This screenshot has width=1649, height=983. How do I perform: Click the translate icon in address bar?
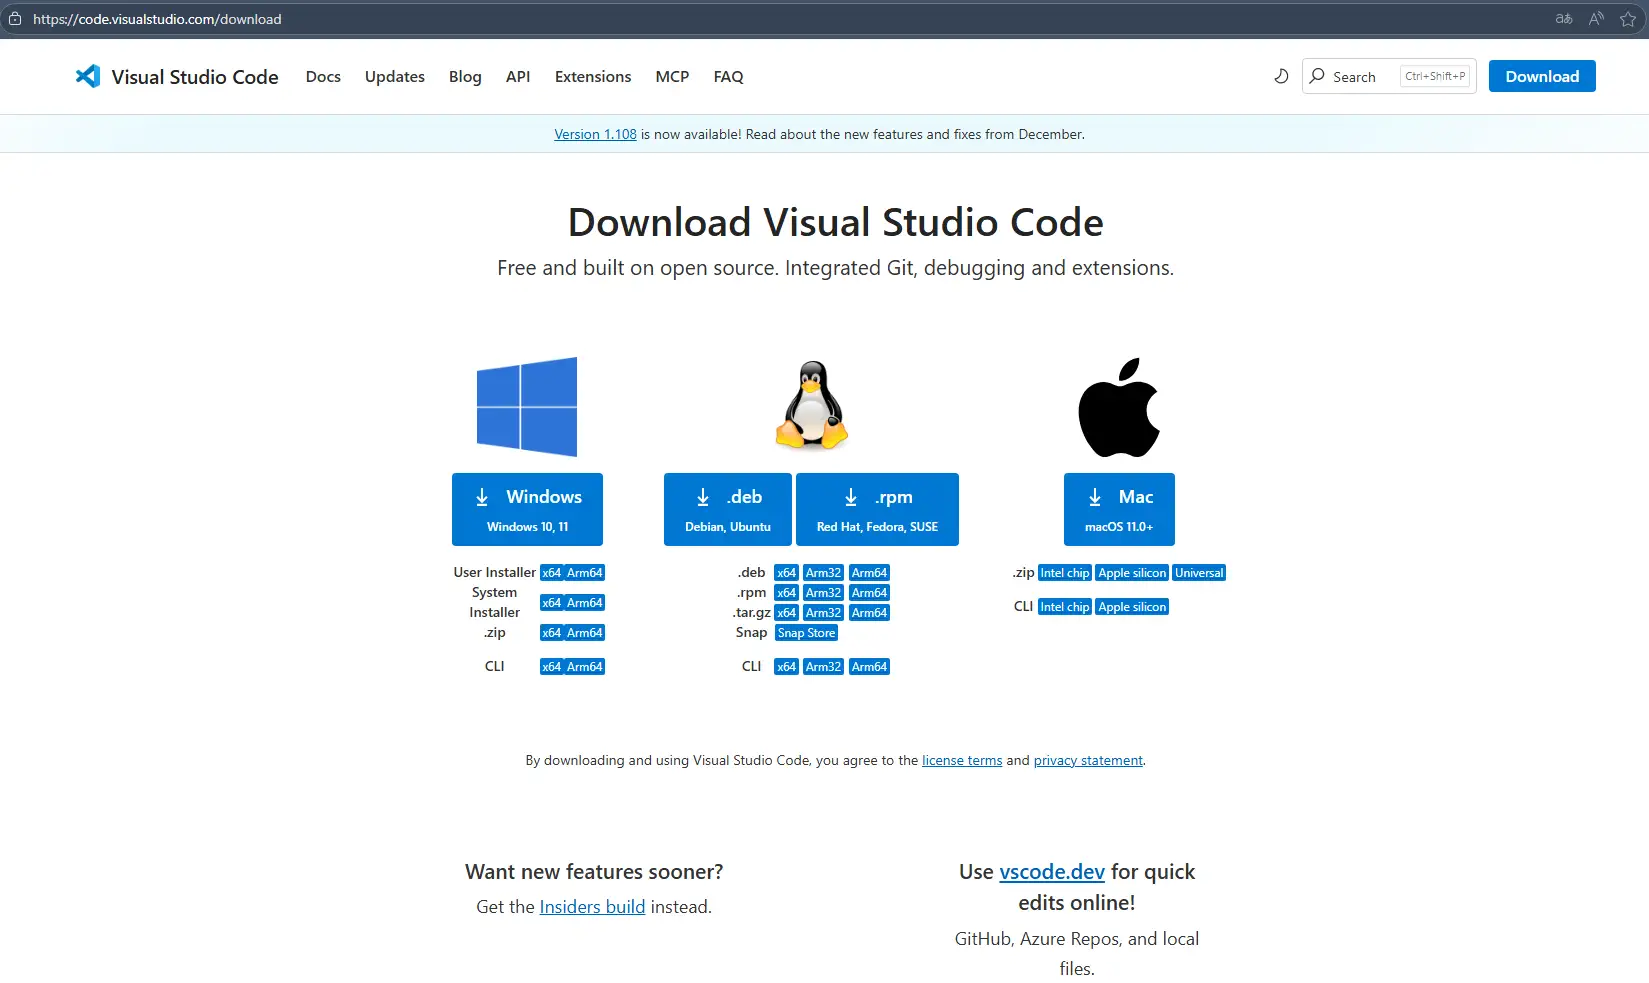(x=1562, y=18)
